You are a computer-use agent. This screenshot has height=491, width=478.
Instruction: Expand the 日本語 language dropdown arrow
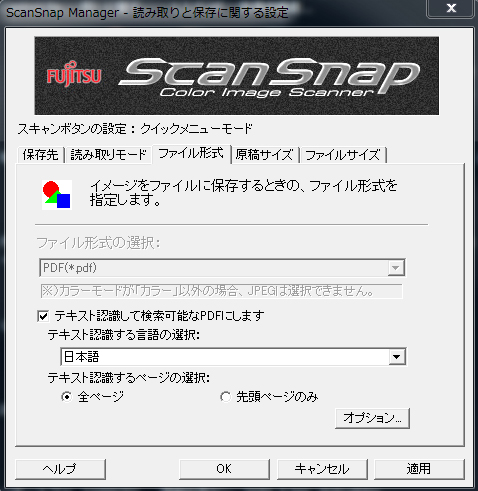coord(397,357)
